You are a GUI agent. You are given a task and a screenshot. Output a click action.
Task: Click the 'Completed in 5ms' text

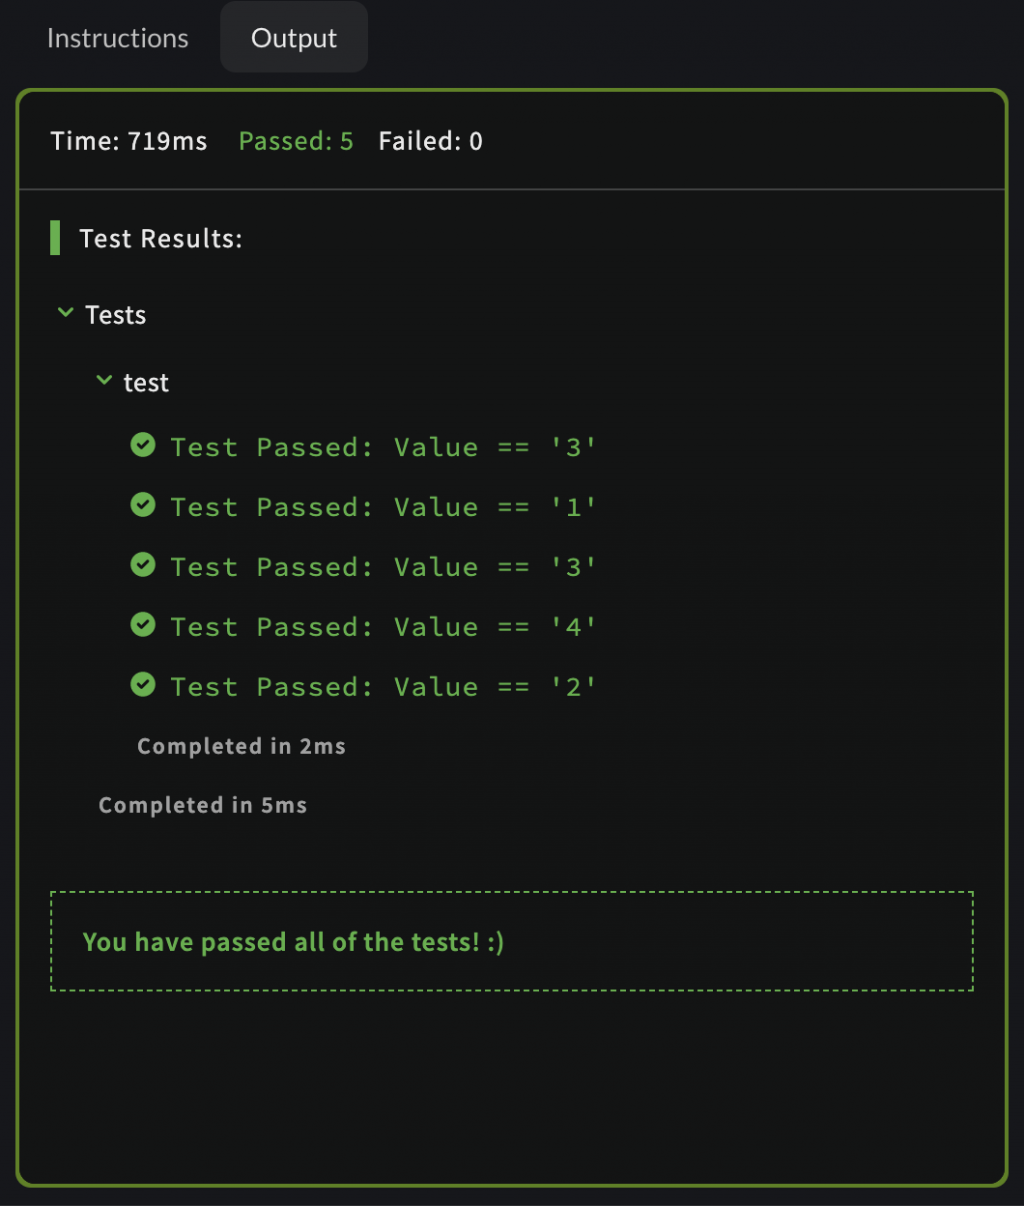point(202,805)
